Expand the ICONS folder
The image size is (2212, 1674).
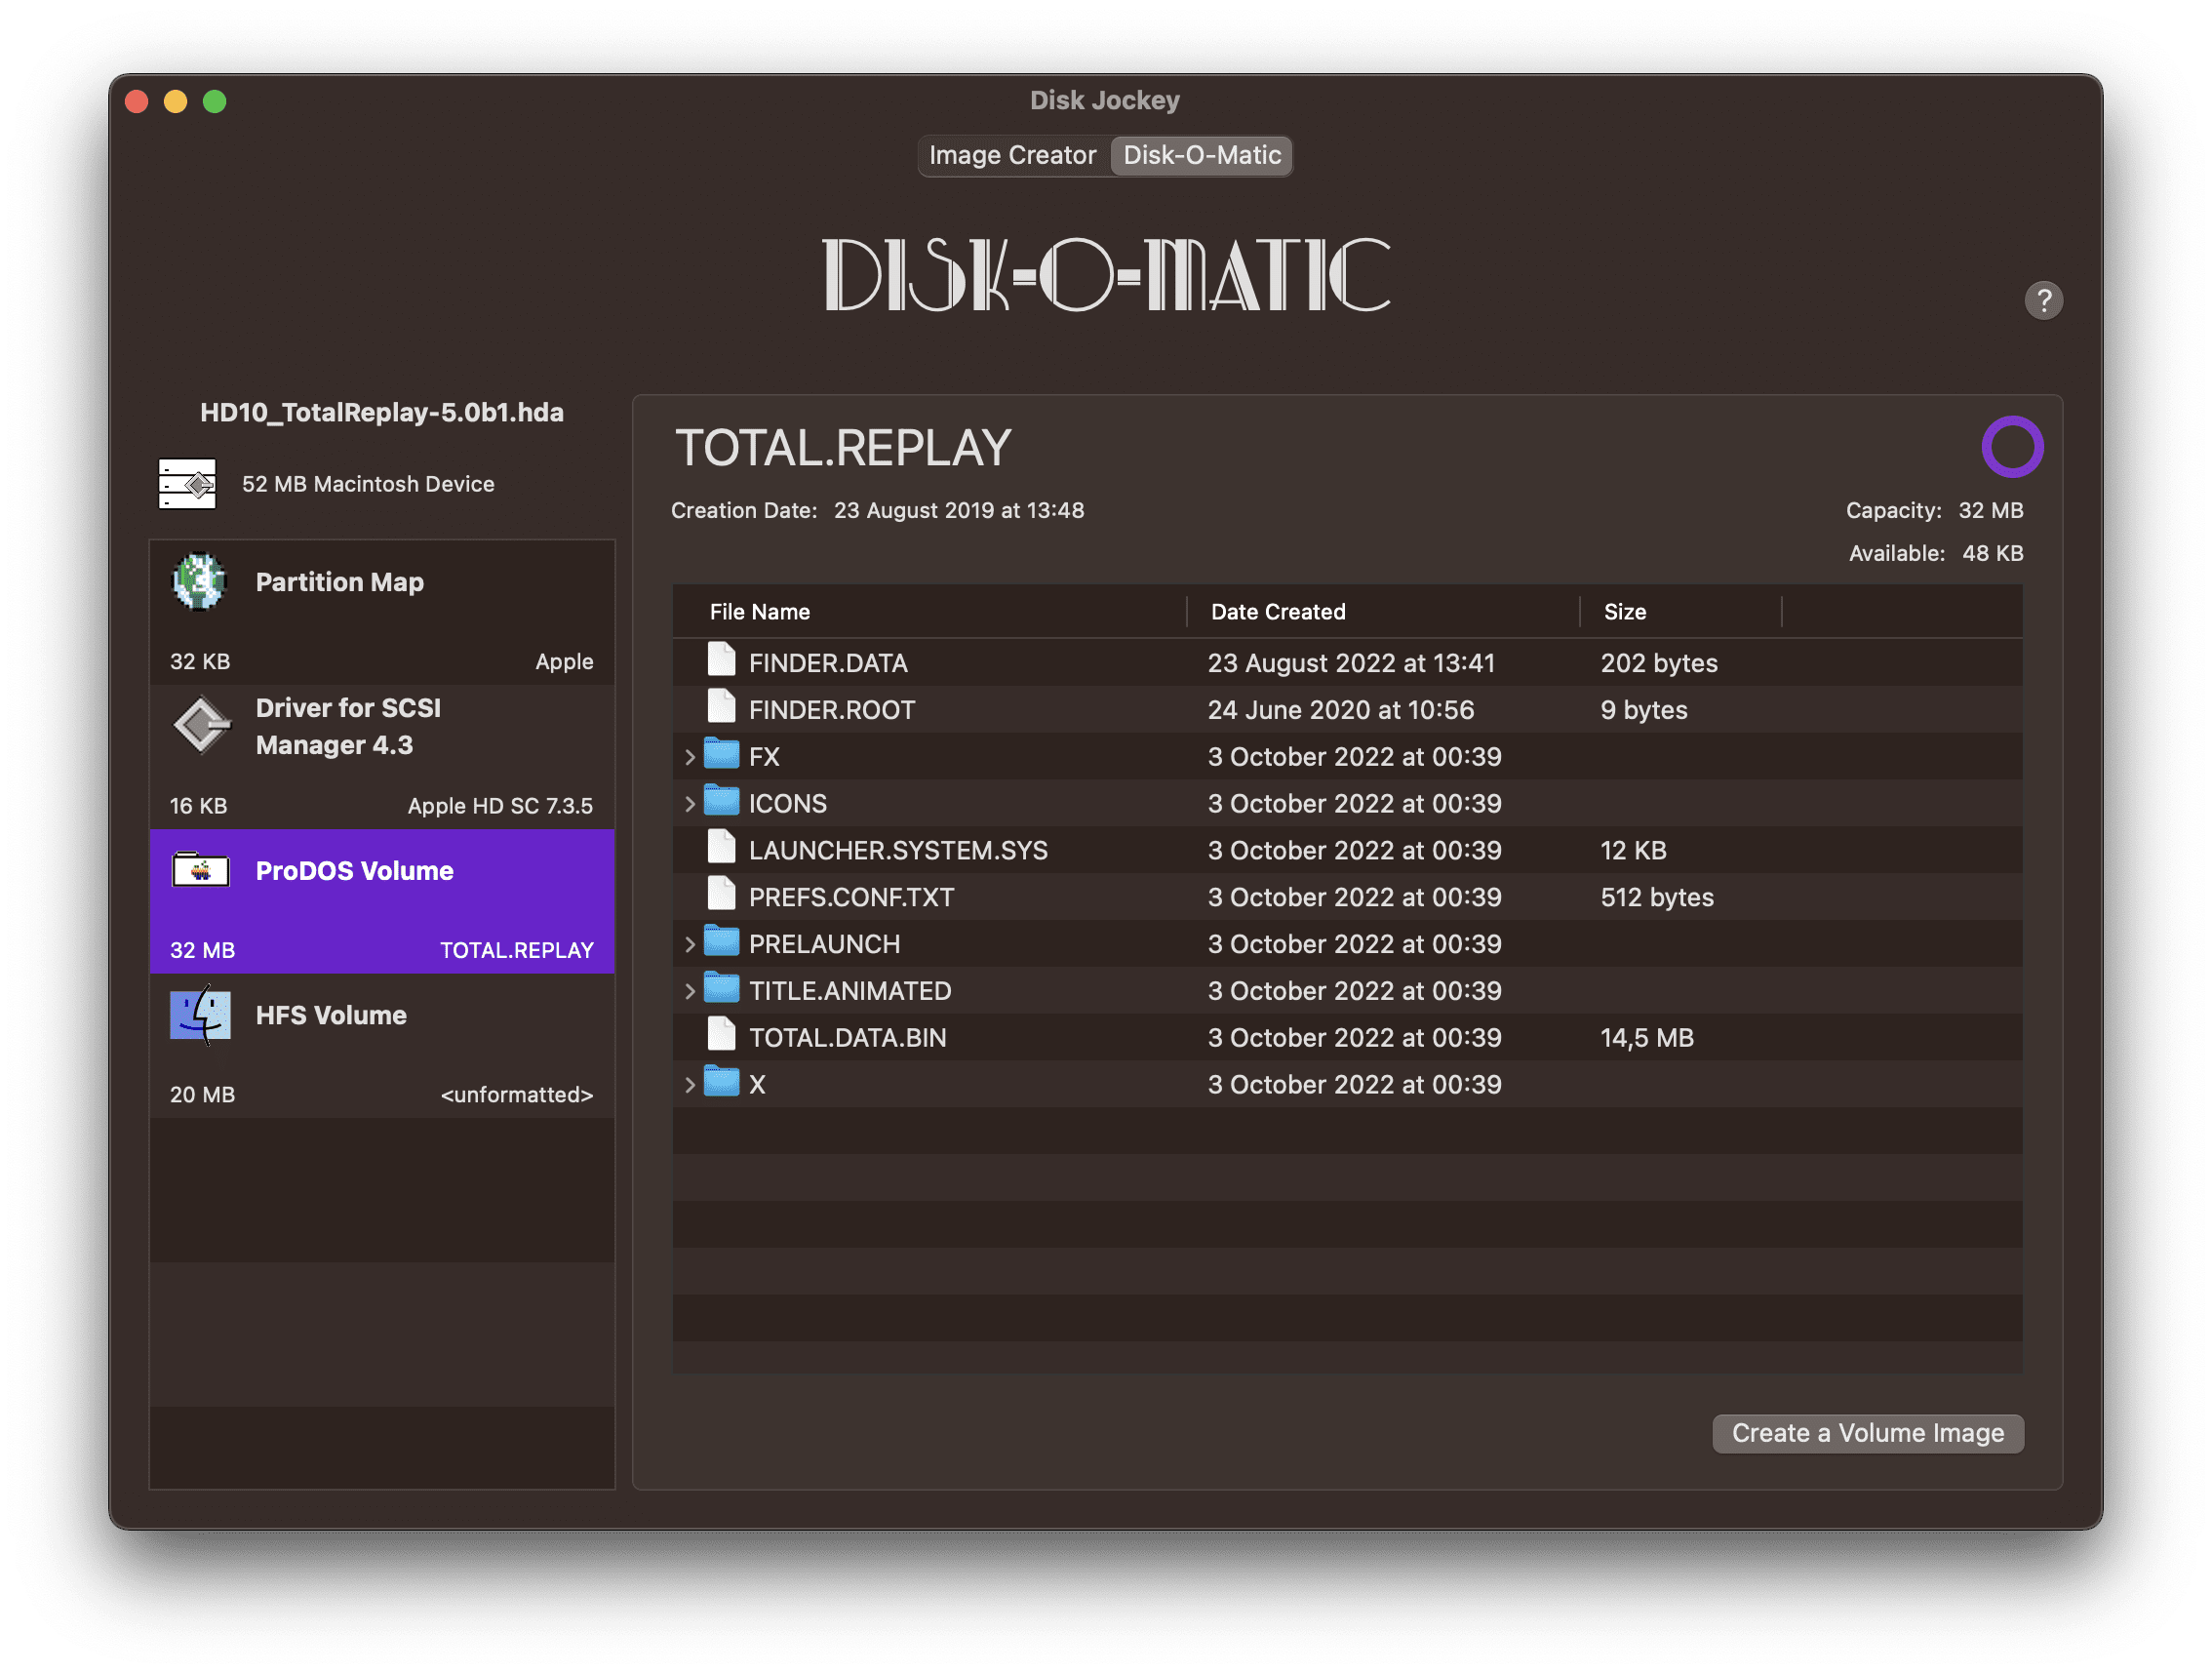[689, 804]
